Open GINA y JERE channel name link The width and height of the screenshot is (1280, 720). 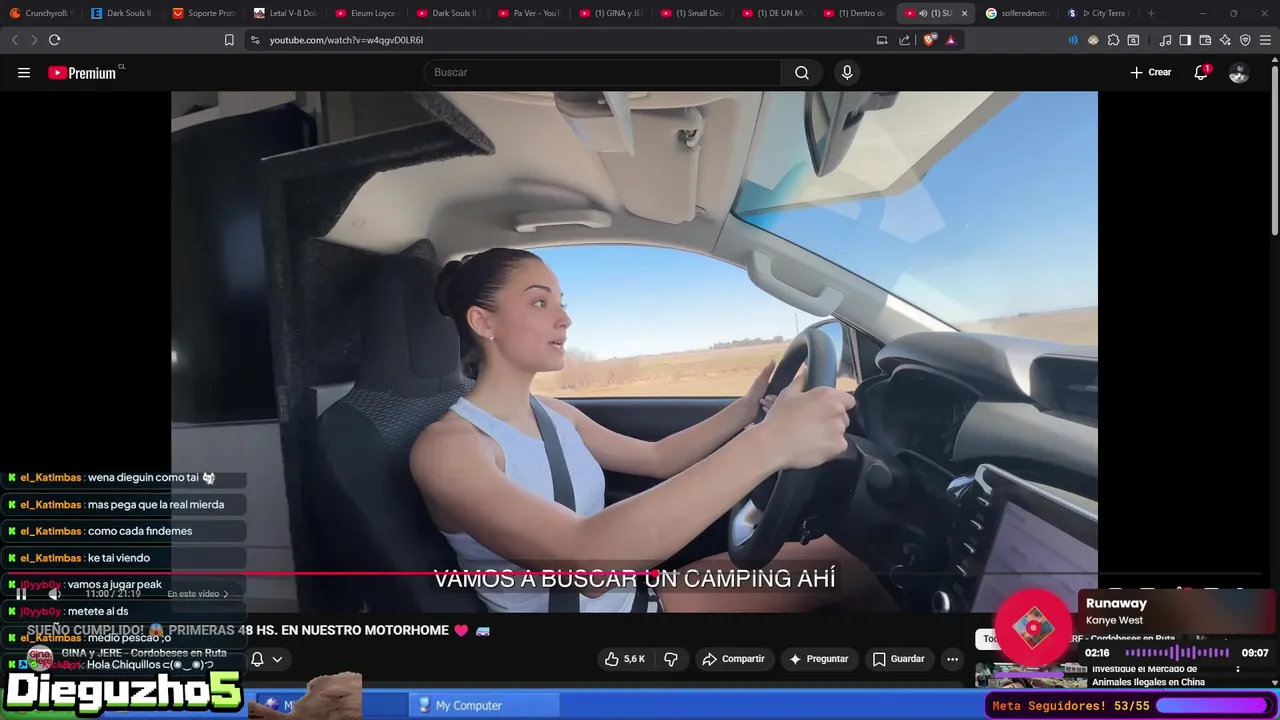[x=143, y=653]
